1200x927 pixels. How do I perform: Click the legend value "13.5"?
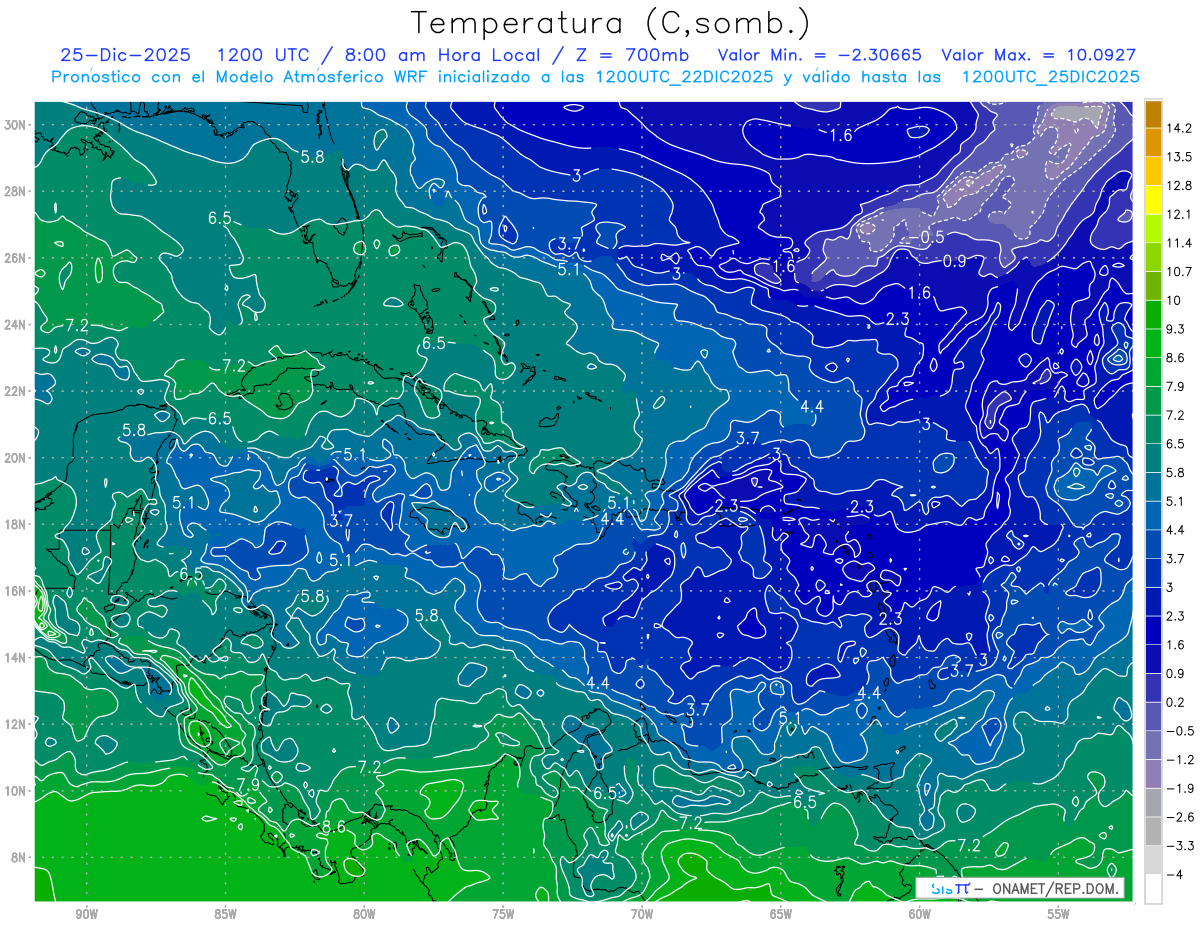tap(1179, 157)
